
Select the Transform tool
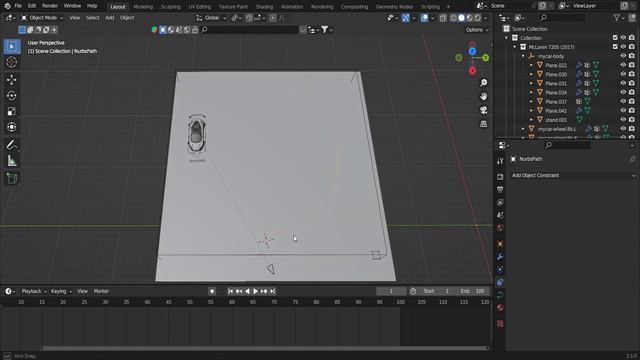[x=12, y=127]
